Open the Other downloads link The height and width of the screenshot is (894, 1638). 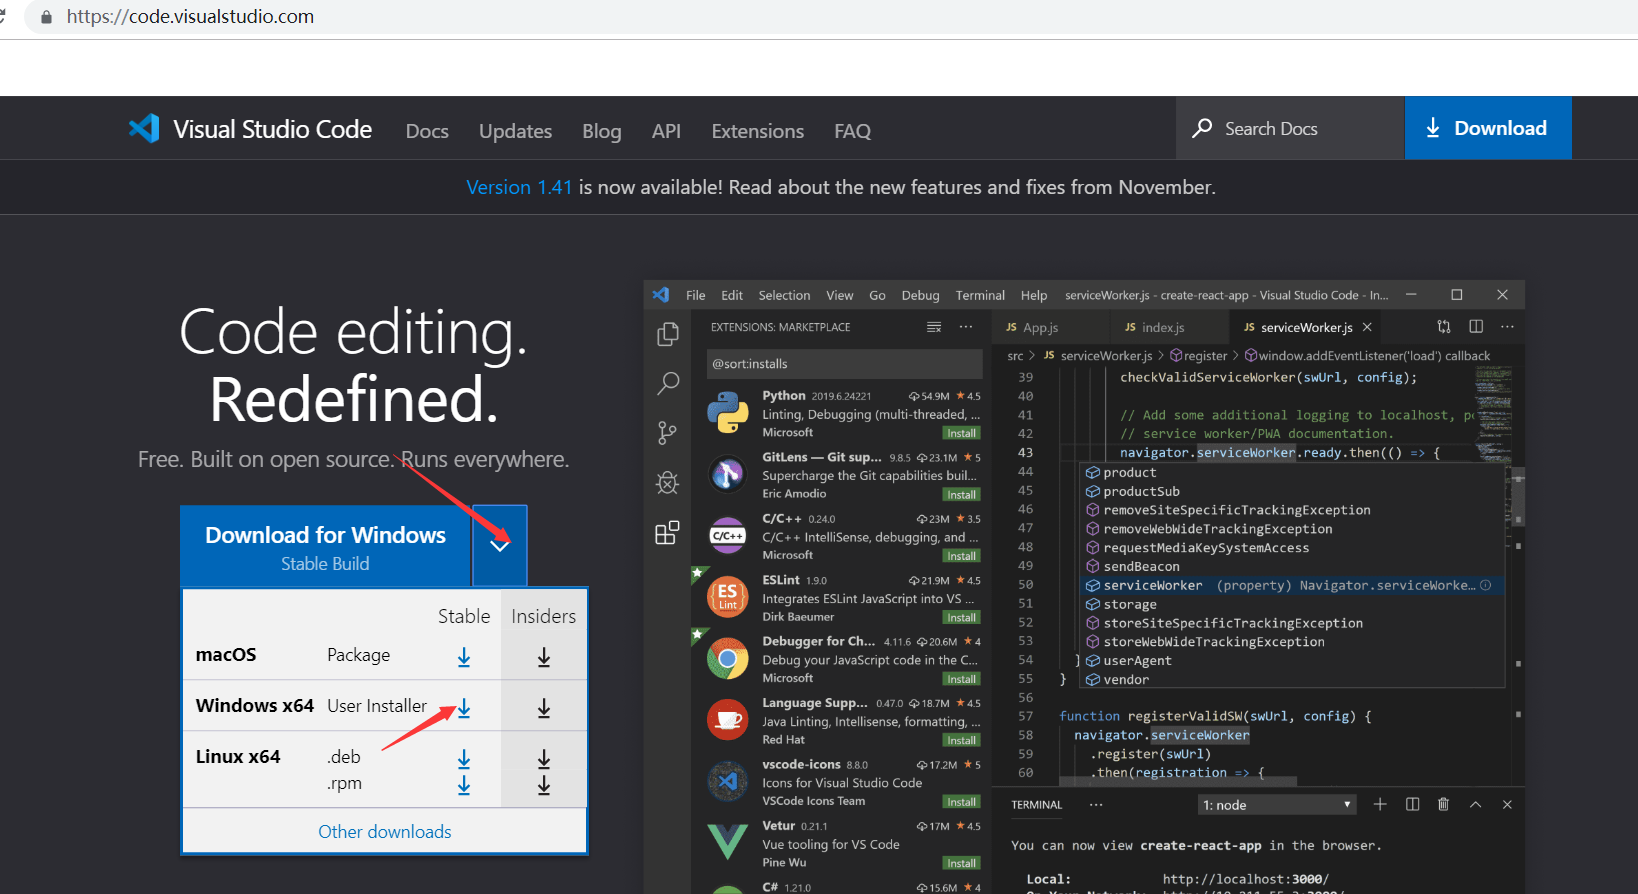click(385, 832)
